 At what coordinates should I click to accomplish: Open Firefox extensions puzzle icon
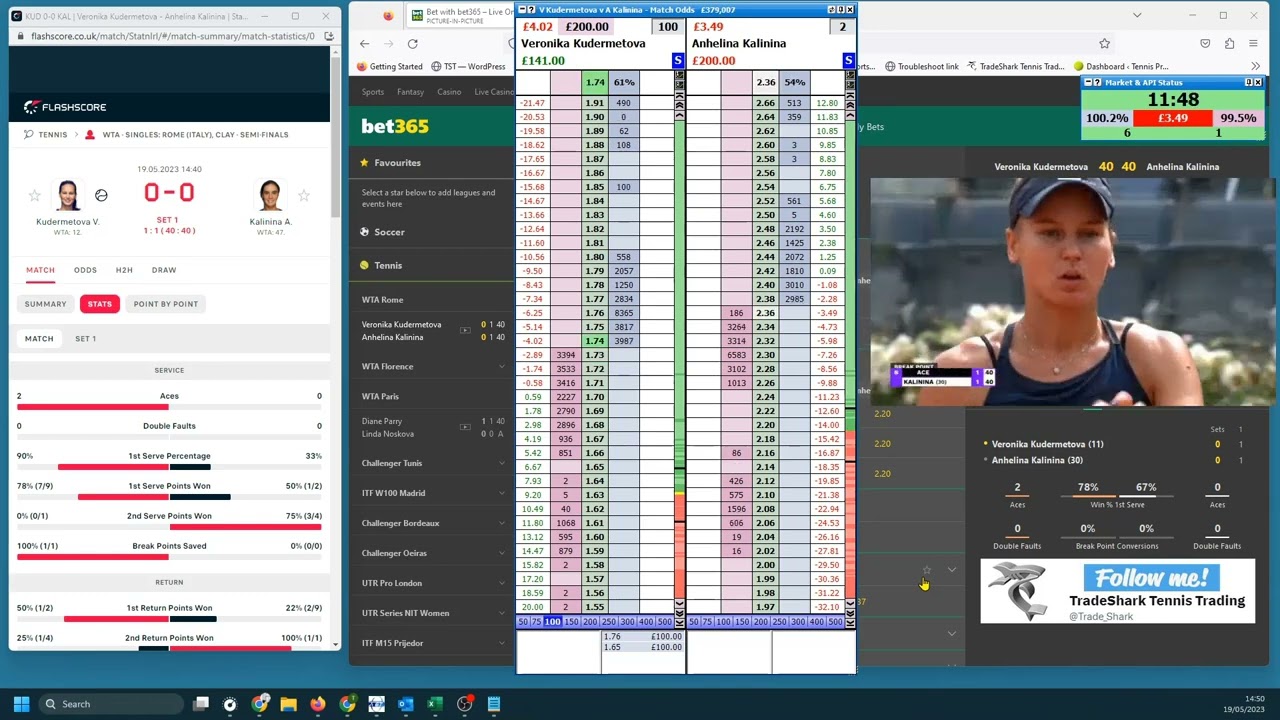tap(1230, 44)
